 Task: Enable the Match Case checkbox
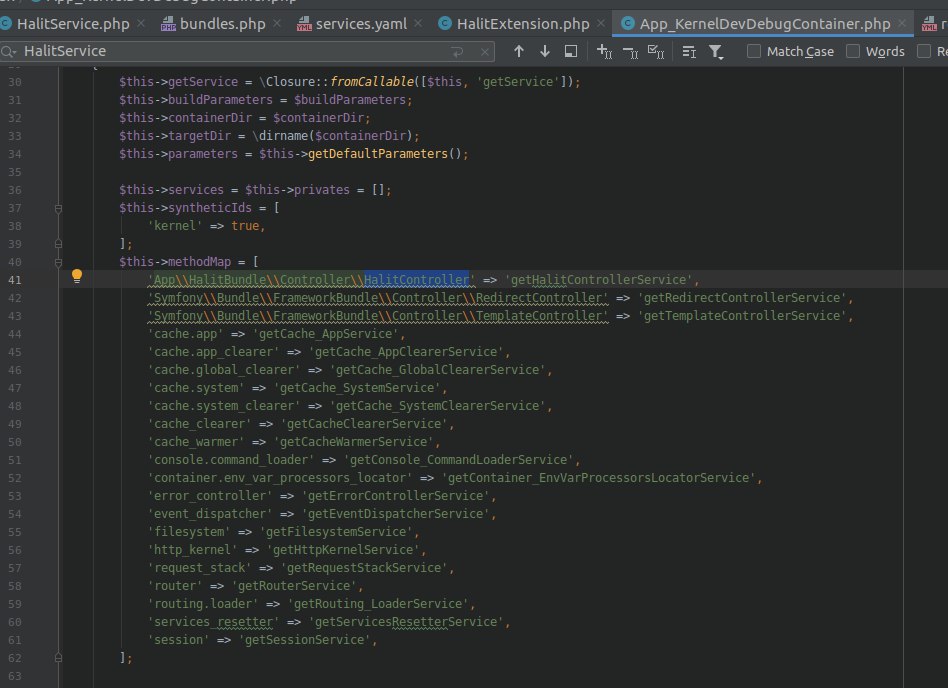(x=754, y=51)
